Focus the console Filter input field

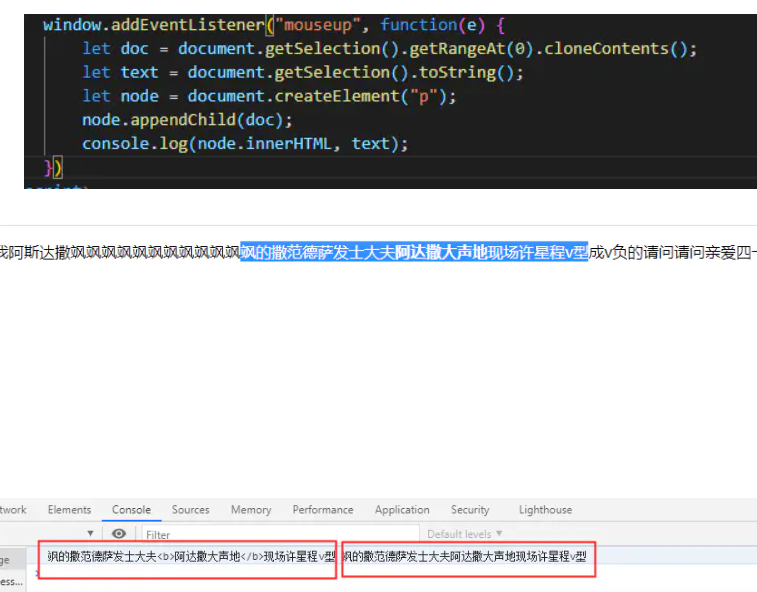coord(280,535)
